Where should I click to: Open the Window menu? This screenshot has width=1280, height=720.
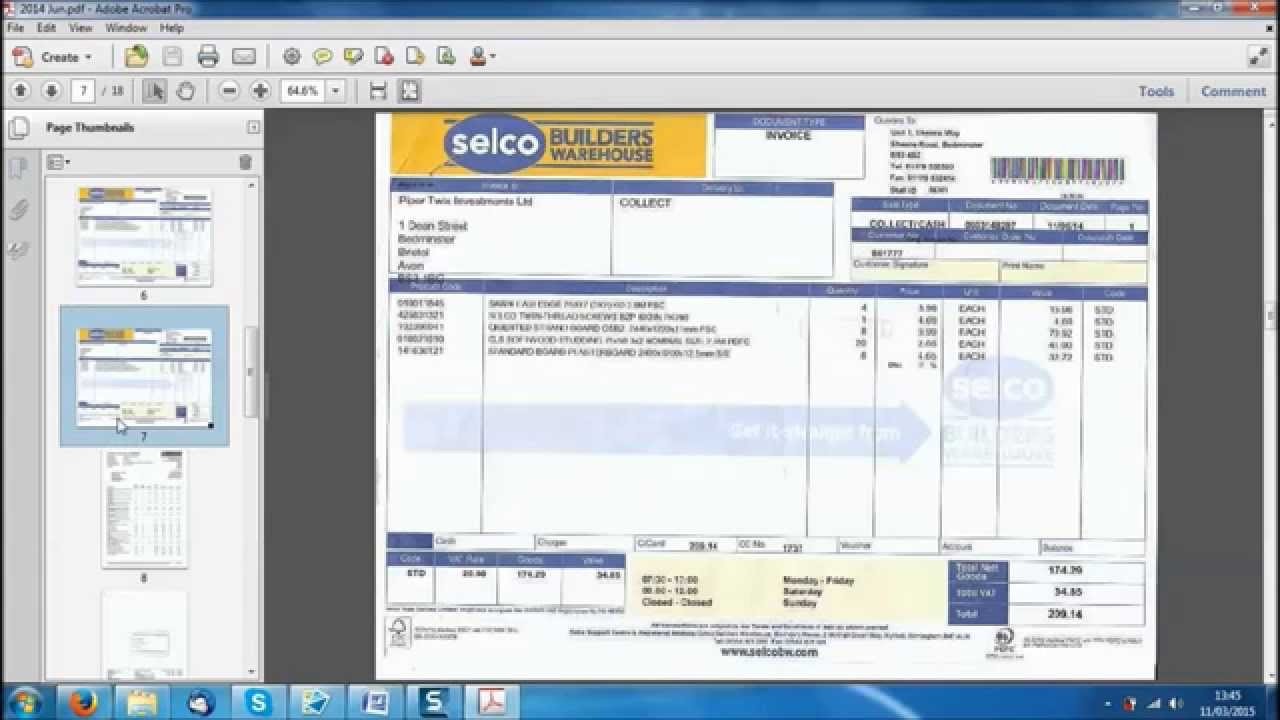[126, 28]
